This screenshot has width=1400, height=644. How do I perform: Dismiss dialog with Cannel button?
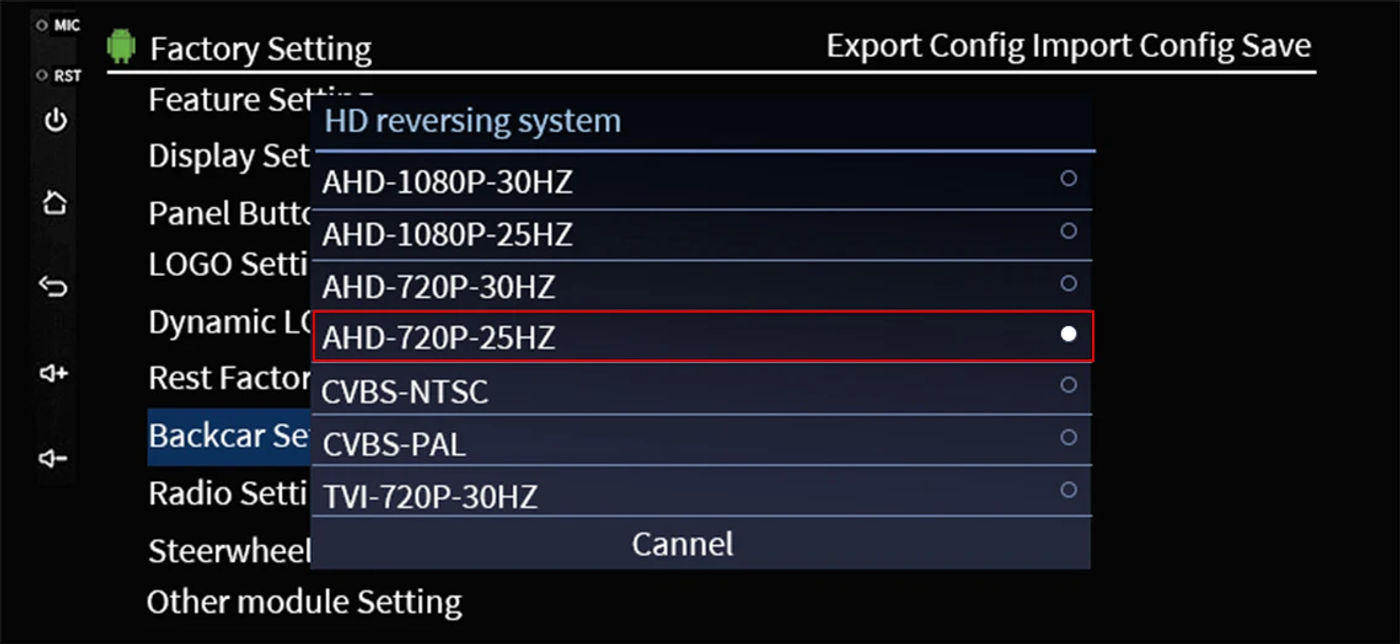(683, 544)
